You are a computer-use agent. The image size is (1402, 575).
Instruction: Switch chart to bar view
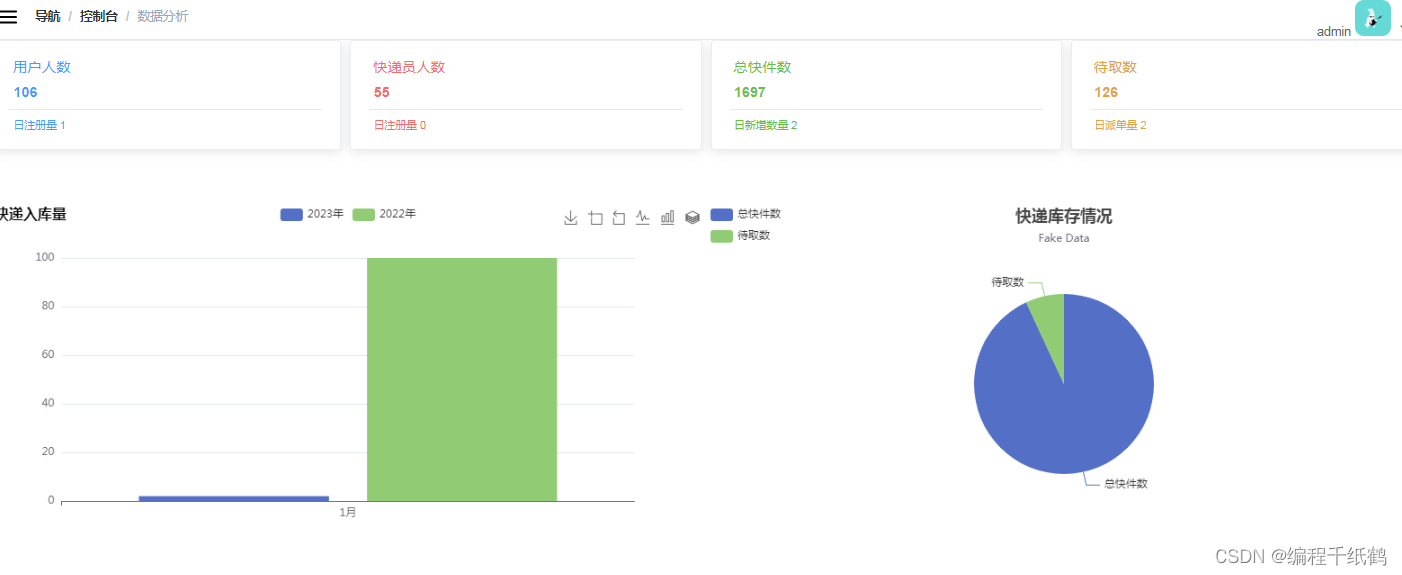[x=667, y=218]
